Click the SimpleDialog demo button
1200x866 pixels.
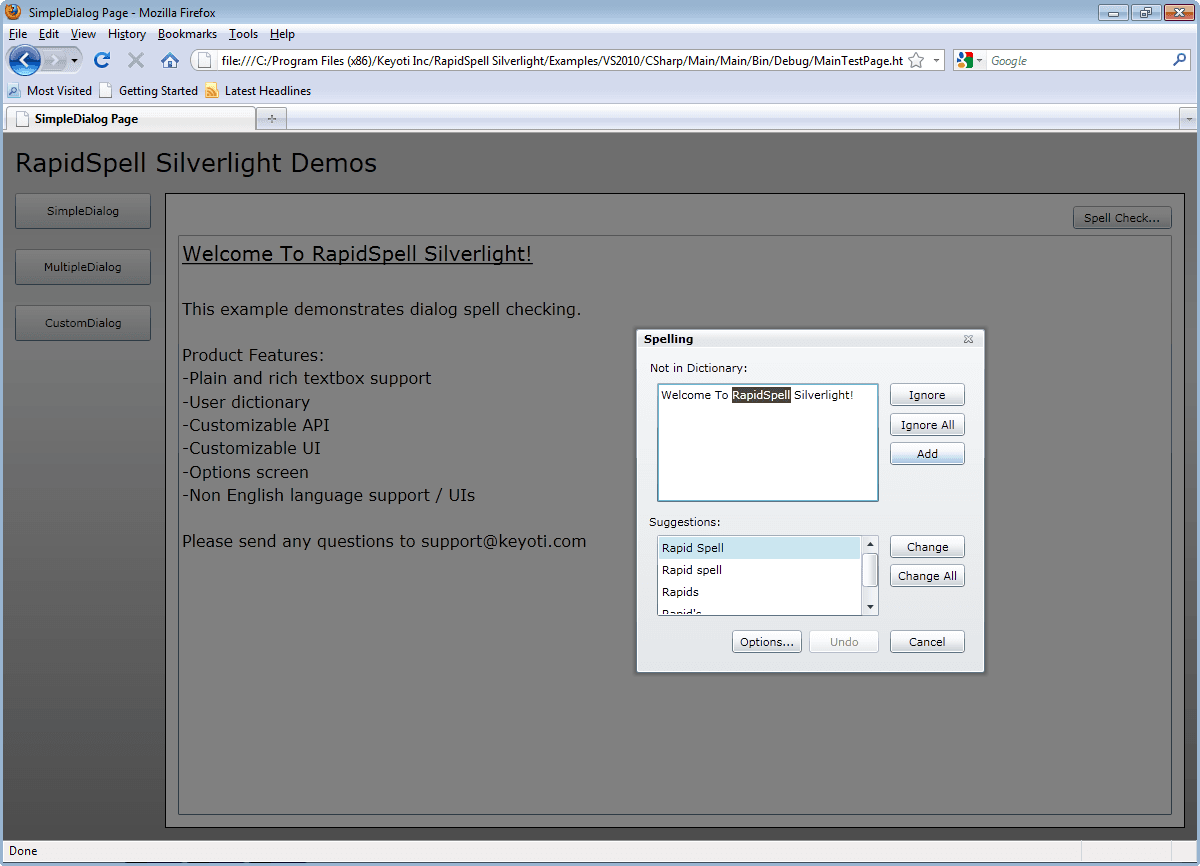(x=83, y=211)
